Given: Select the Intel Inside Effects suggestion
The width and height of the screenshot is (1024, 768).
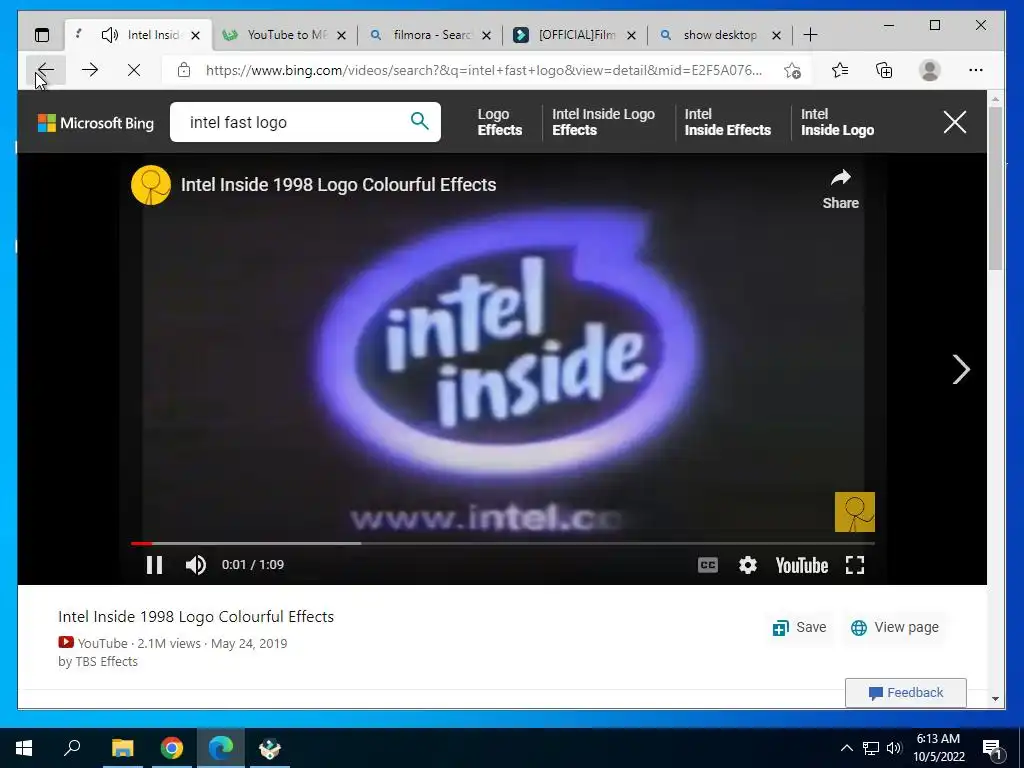Looking at the screenshot, I should [x=728, y=122].
